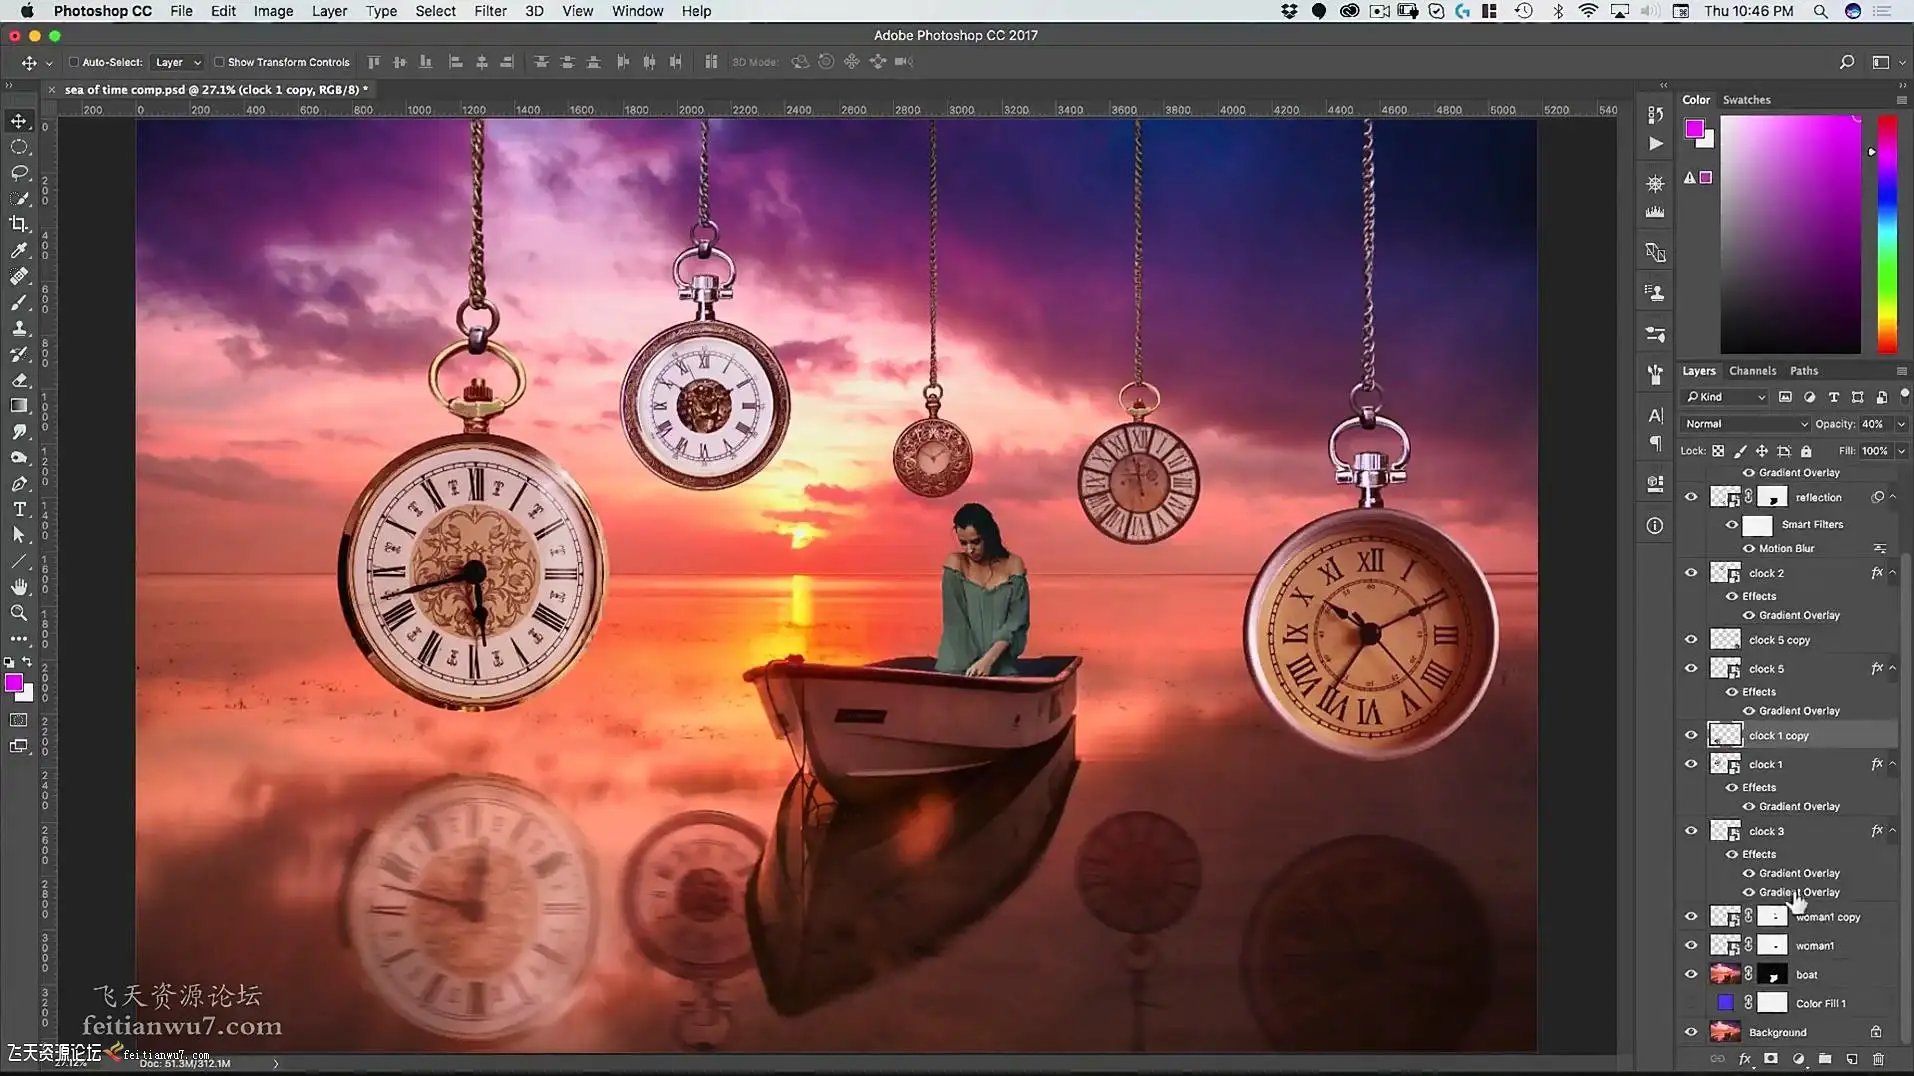Viewport: 1914px width, 1076px height.
Task: Click the foreground color swatch in toolbar
Action: 13,683
